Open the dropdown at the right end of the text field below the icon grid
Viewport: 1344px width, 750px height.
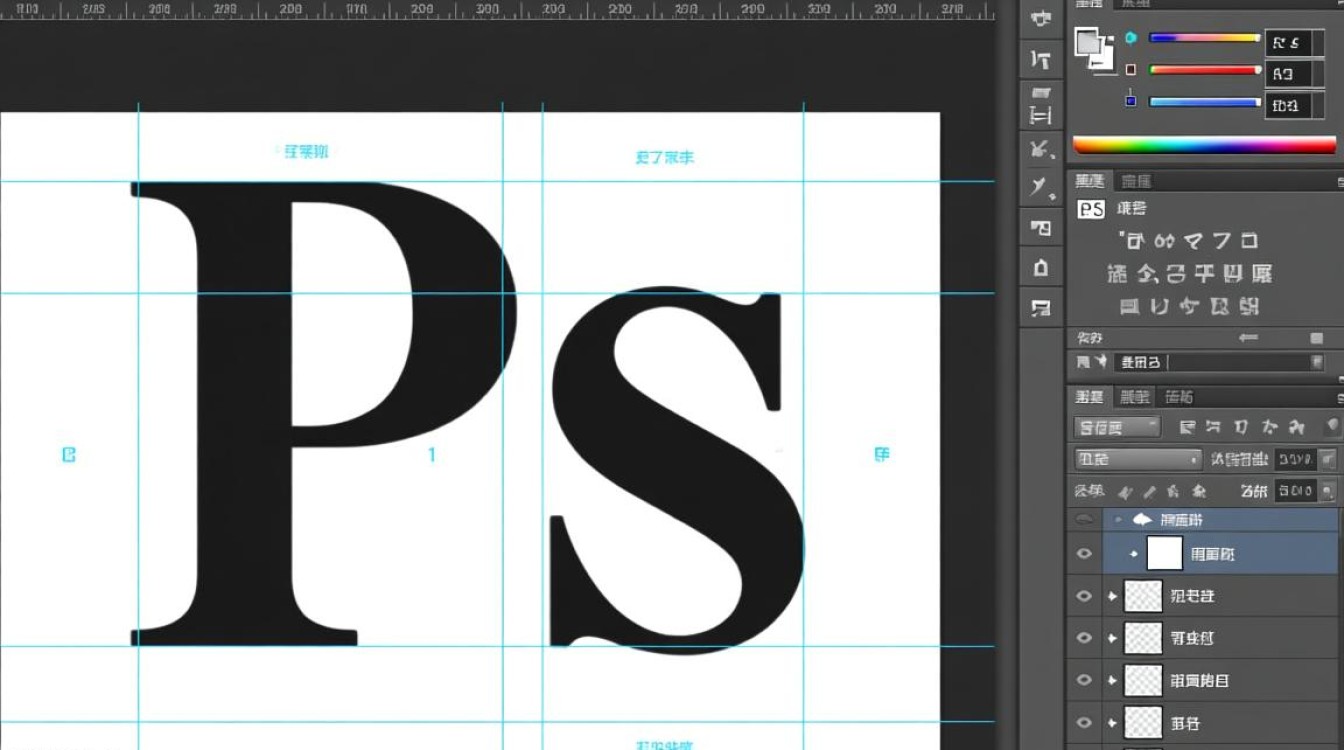(x=1317, y=362)
